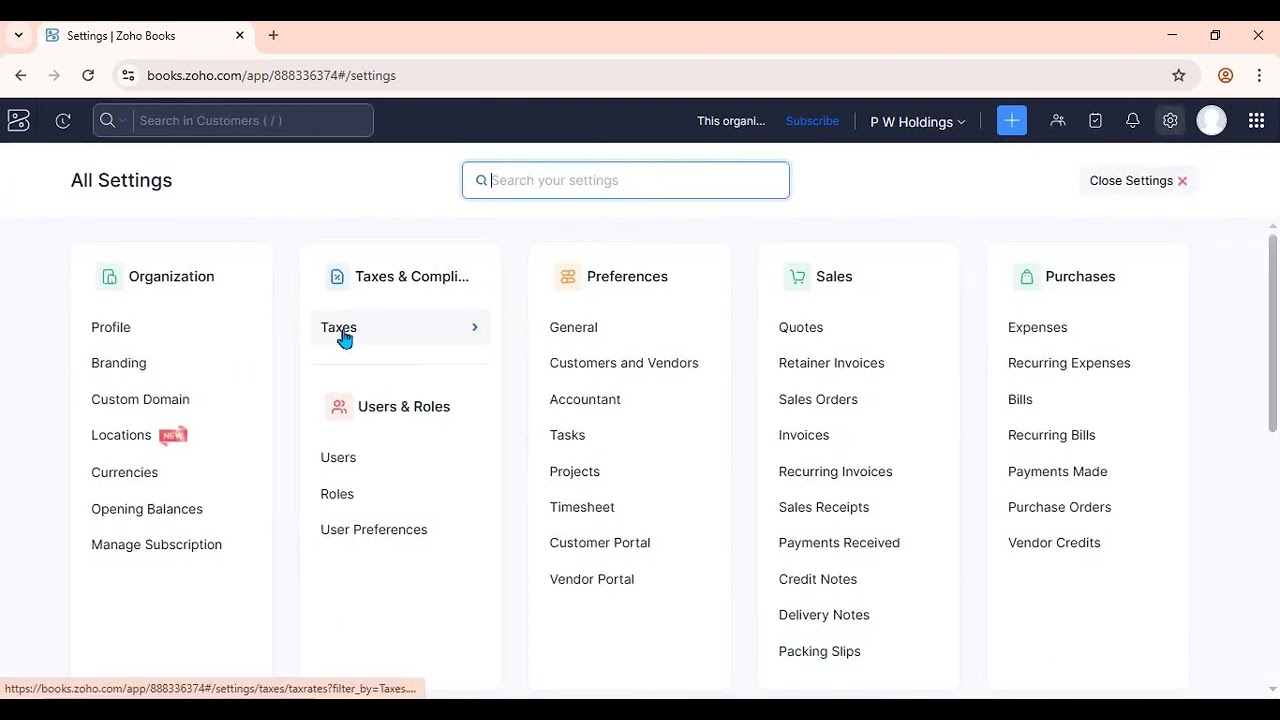The image size is (1280, 720).
Task: Open Customer Portal preferences
Action: [x=600, y=543]
